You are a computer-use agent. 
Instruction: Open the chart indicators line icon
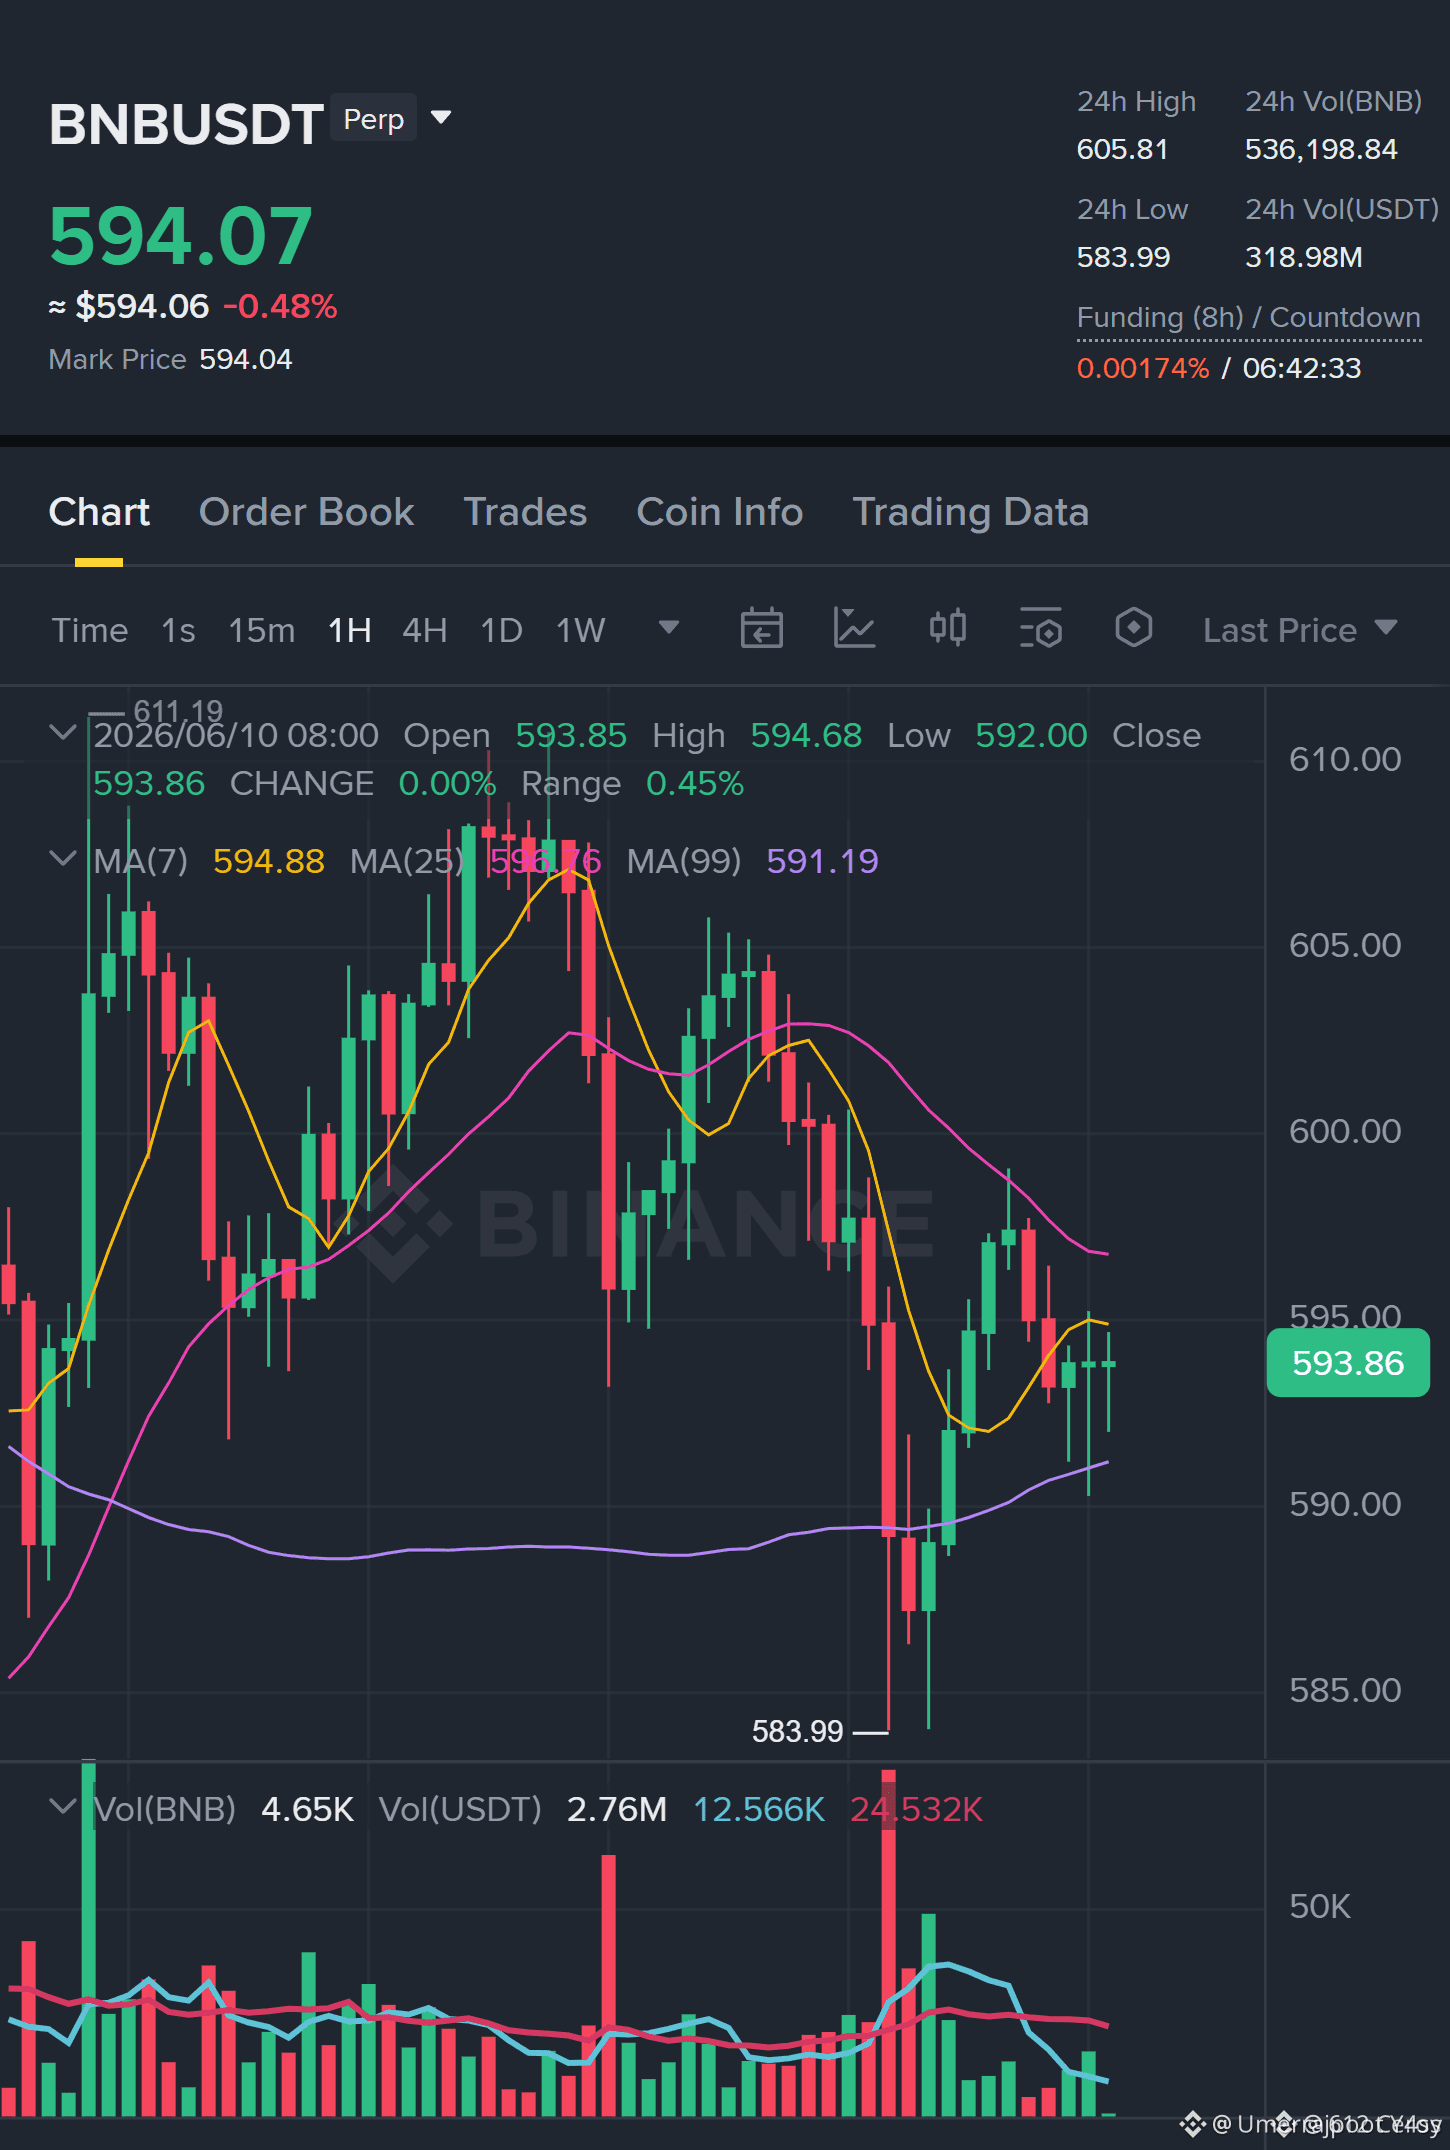pyautogui.click(x=854, y=629)
